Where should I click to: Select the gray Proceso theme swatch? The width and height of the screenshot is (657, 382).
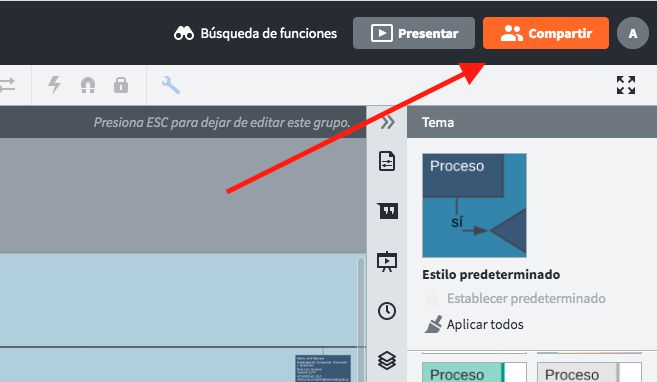[x=590, y=372]
